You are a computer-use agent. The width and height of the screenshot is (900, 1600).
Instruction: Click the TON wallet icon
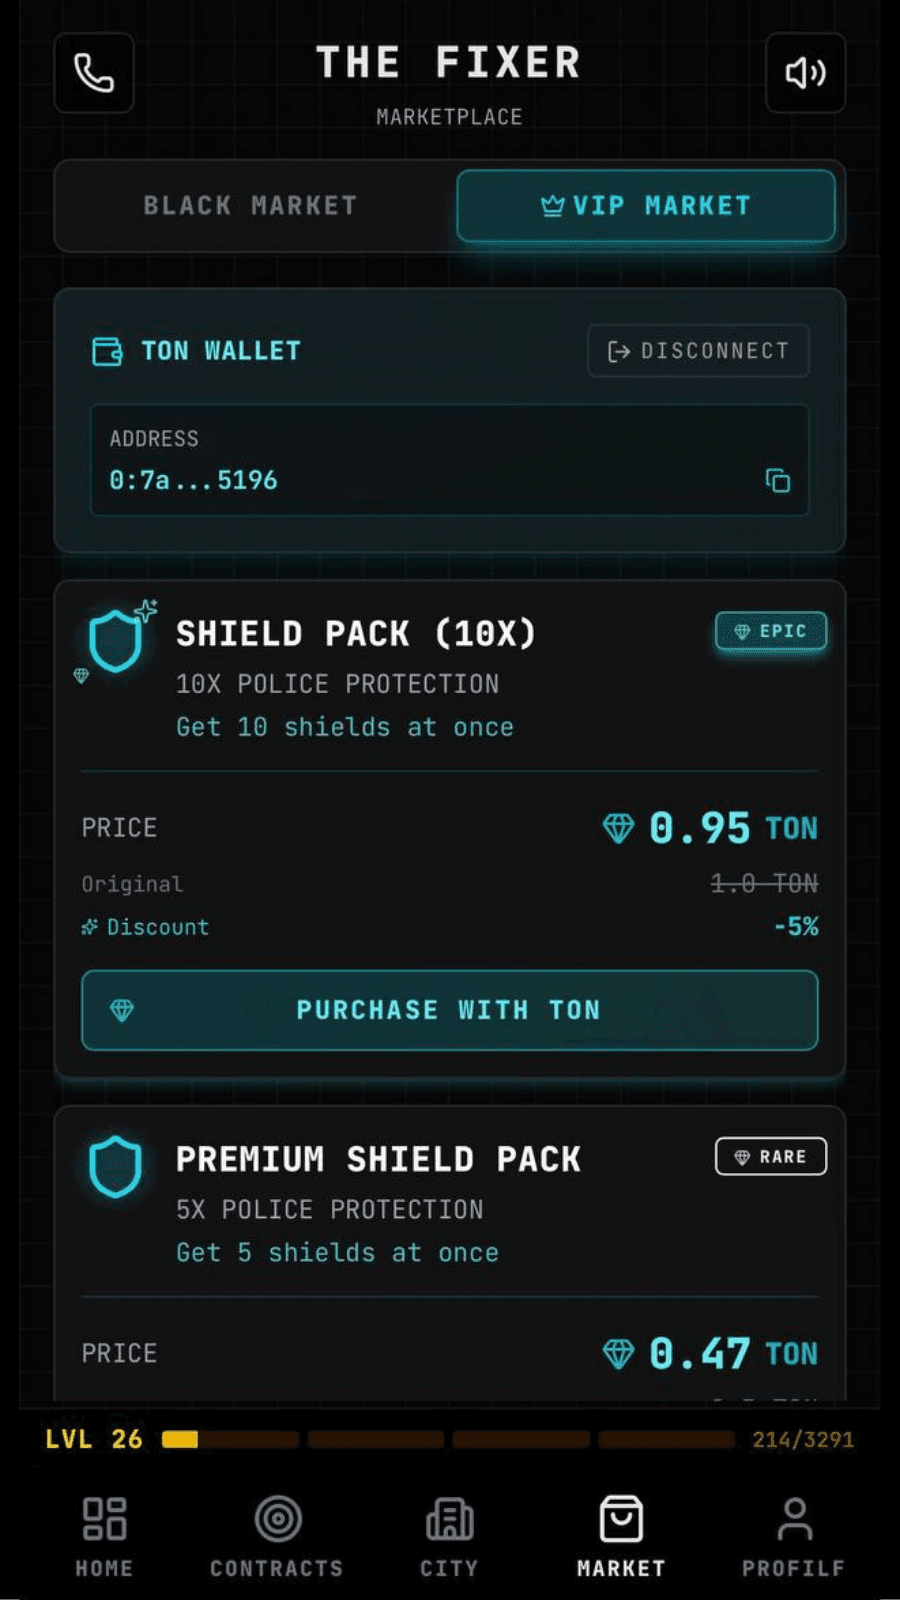point(107,351)
